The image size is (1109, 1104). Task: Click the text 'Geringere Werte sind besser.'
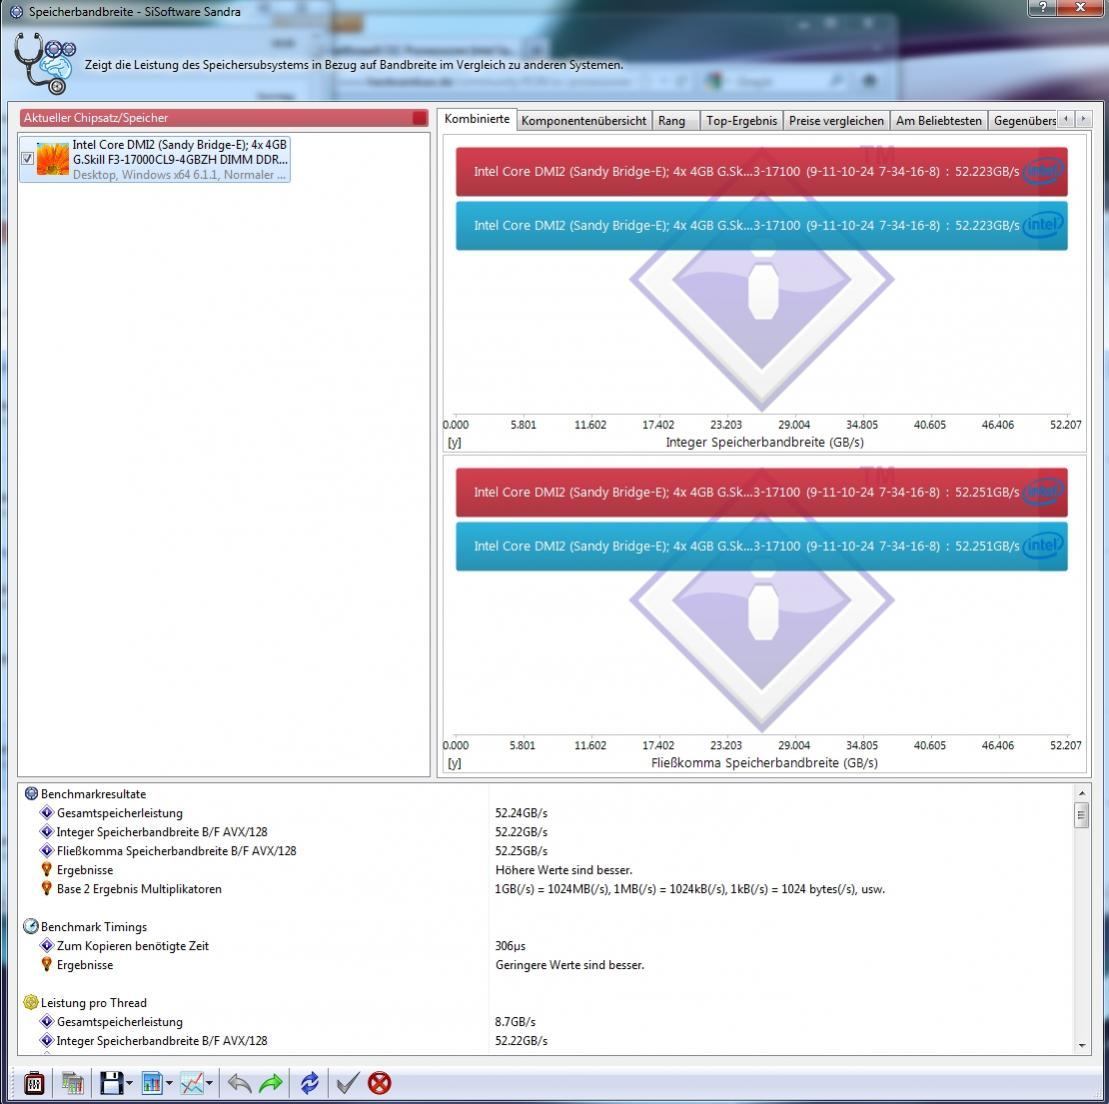pos(569,965)
